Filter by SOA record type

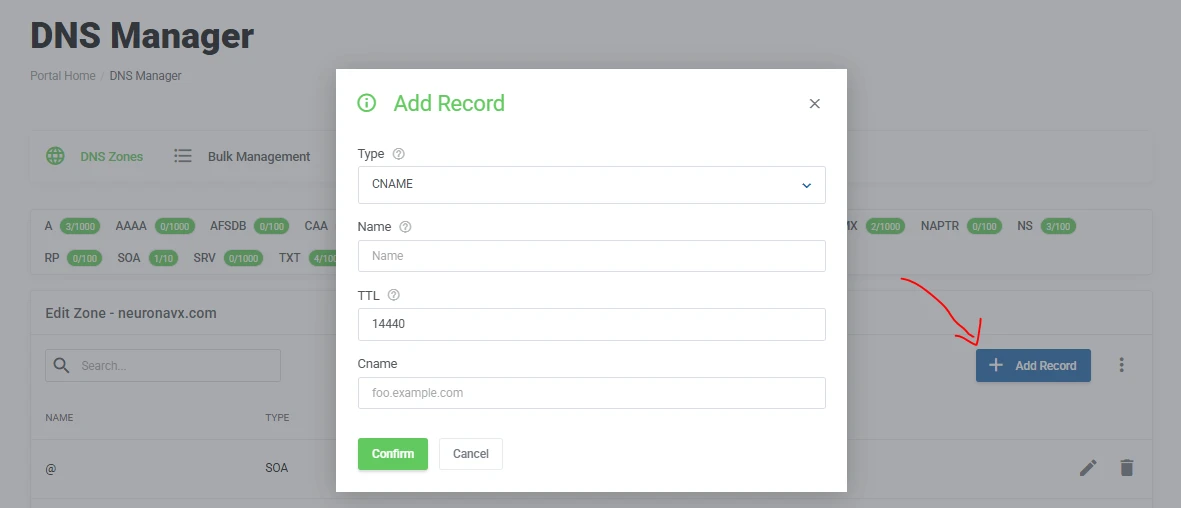[x=129, y=258]
